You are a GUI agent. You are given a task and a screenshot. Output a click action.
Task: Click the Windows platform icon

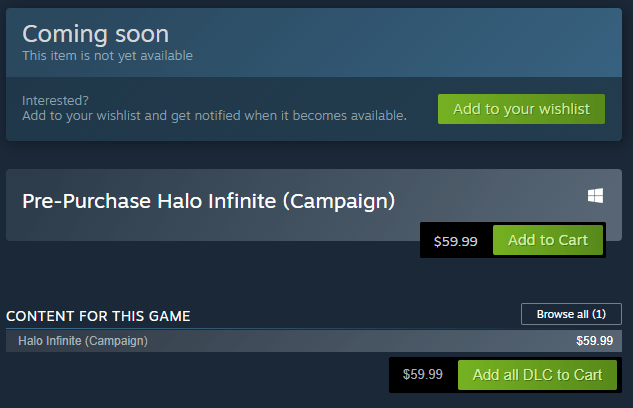595,196
